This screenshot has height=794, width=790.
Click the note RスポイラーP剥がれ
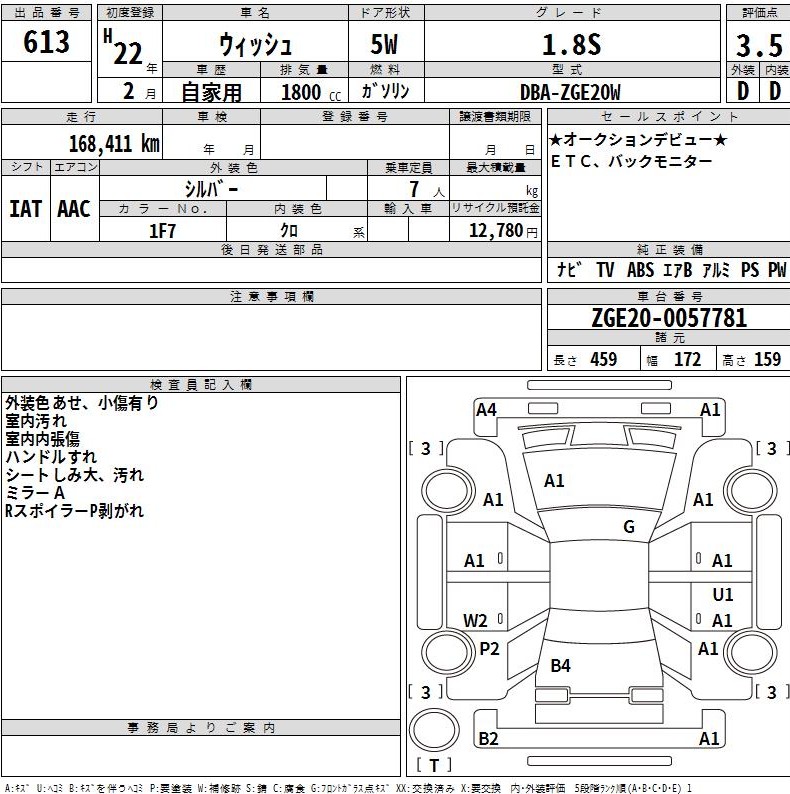[x=74, y=511]
